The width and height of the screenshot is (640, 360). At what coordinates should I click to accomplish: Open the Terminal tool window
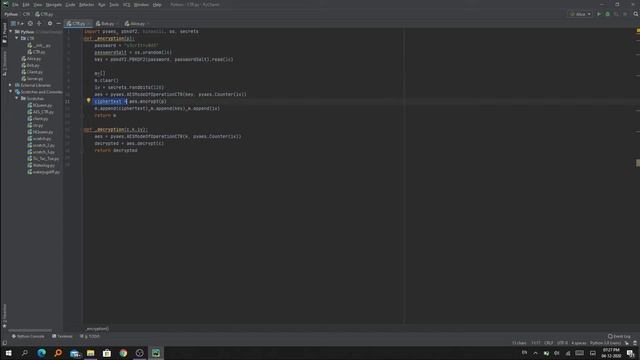62,336
